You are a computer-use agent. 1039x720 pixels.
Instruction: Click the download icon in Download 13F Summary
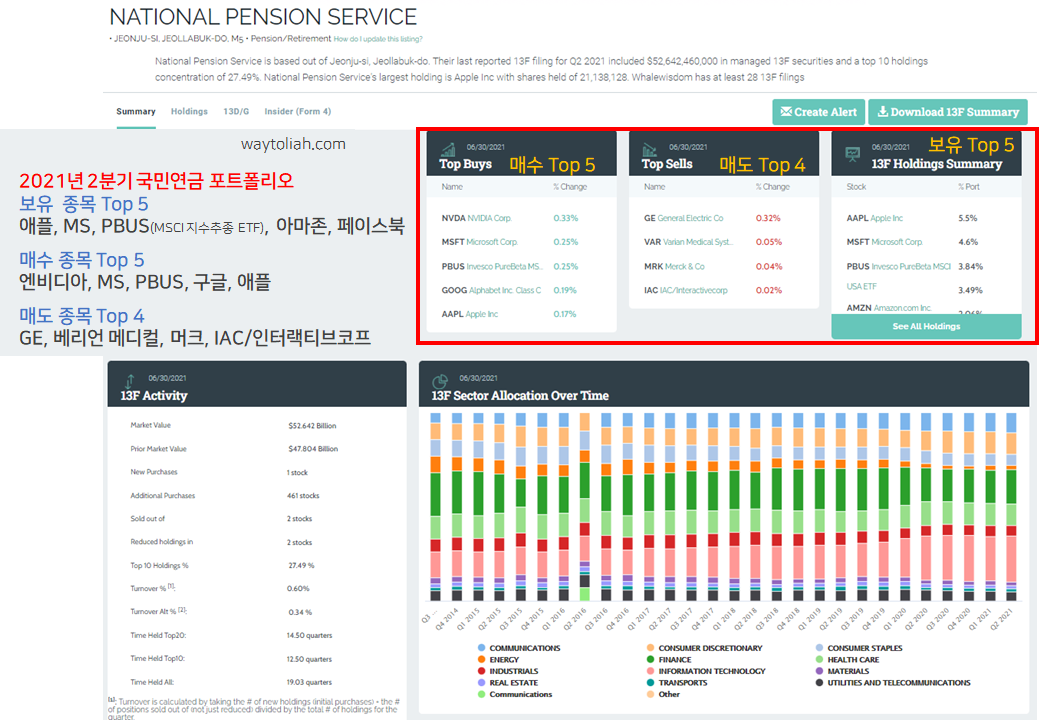pyautogui.click(x=883, y=111)
